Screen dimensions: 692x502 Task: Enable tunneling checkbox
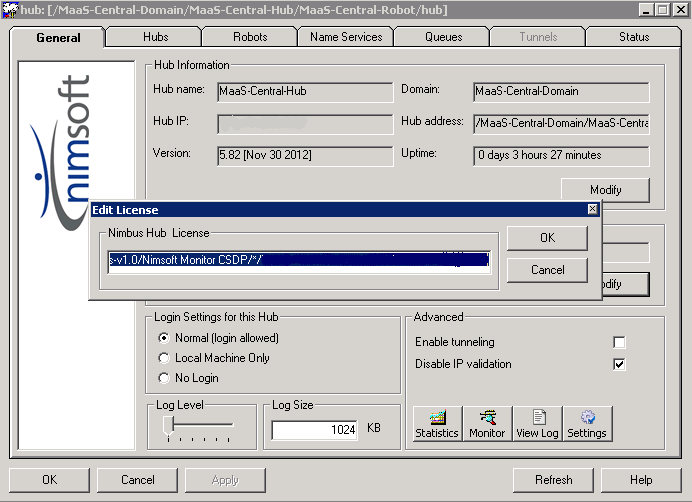619,342
